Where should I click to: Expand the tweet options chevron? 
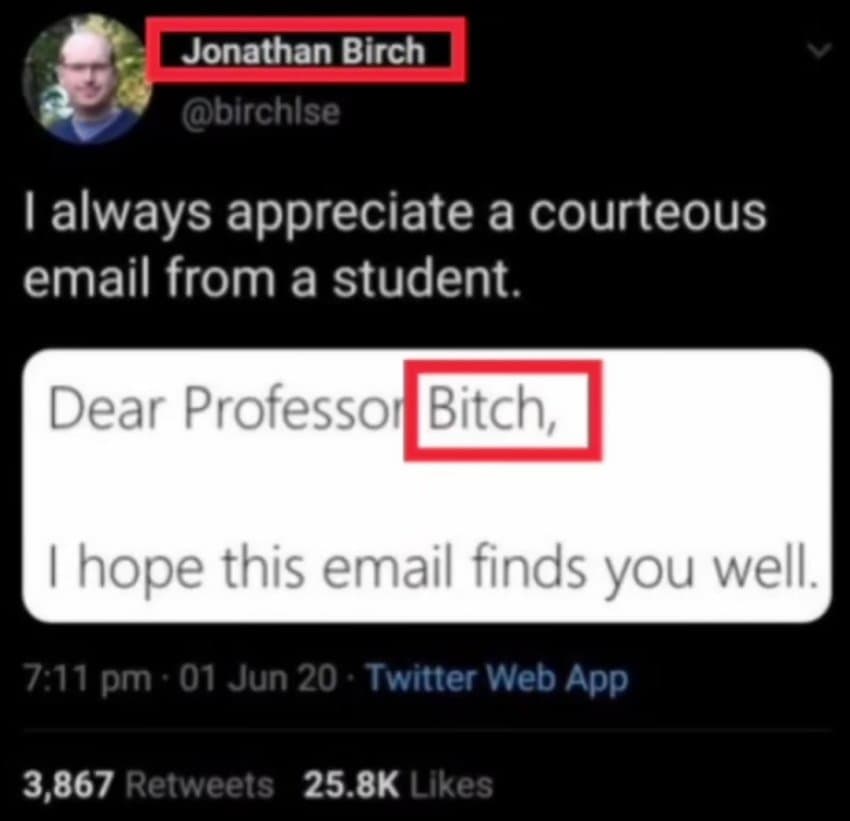click(819, 51)
